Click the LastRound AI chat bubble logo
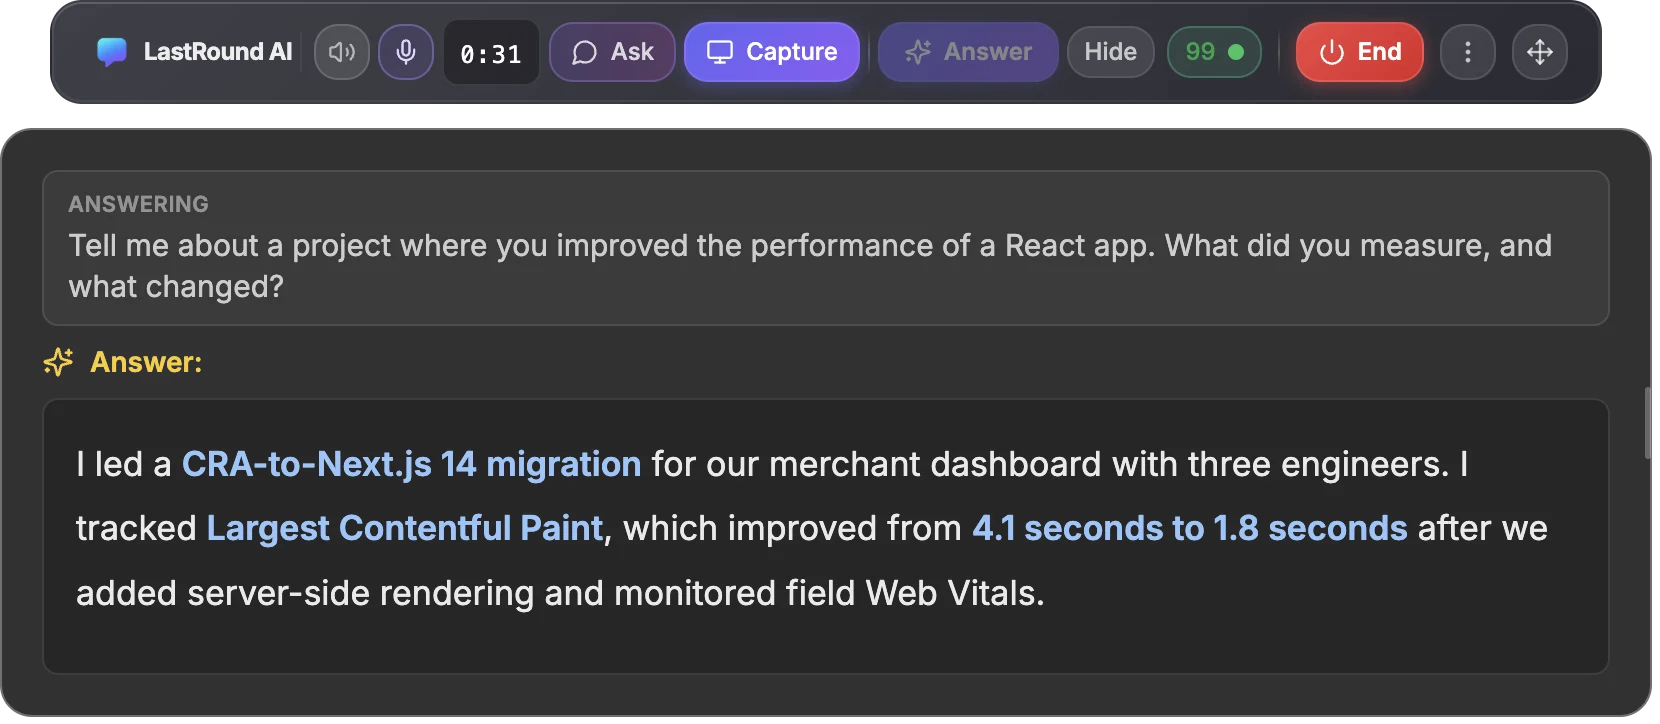Screen dimensions: 1660x724 pos(111,52)
